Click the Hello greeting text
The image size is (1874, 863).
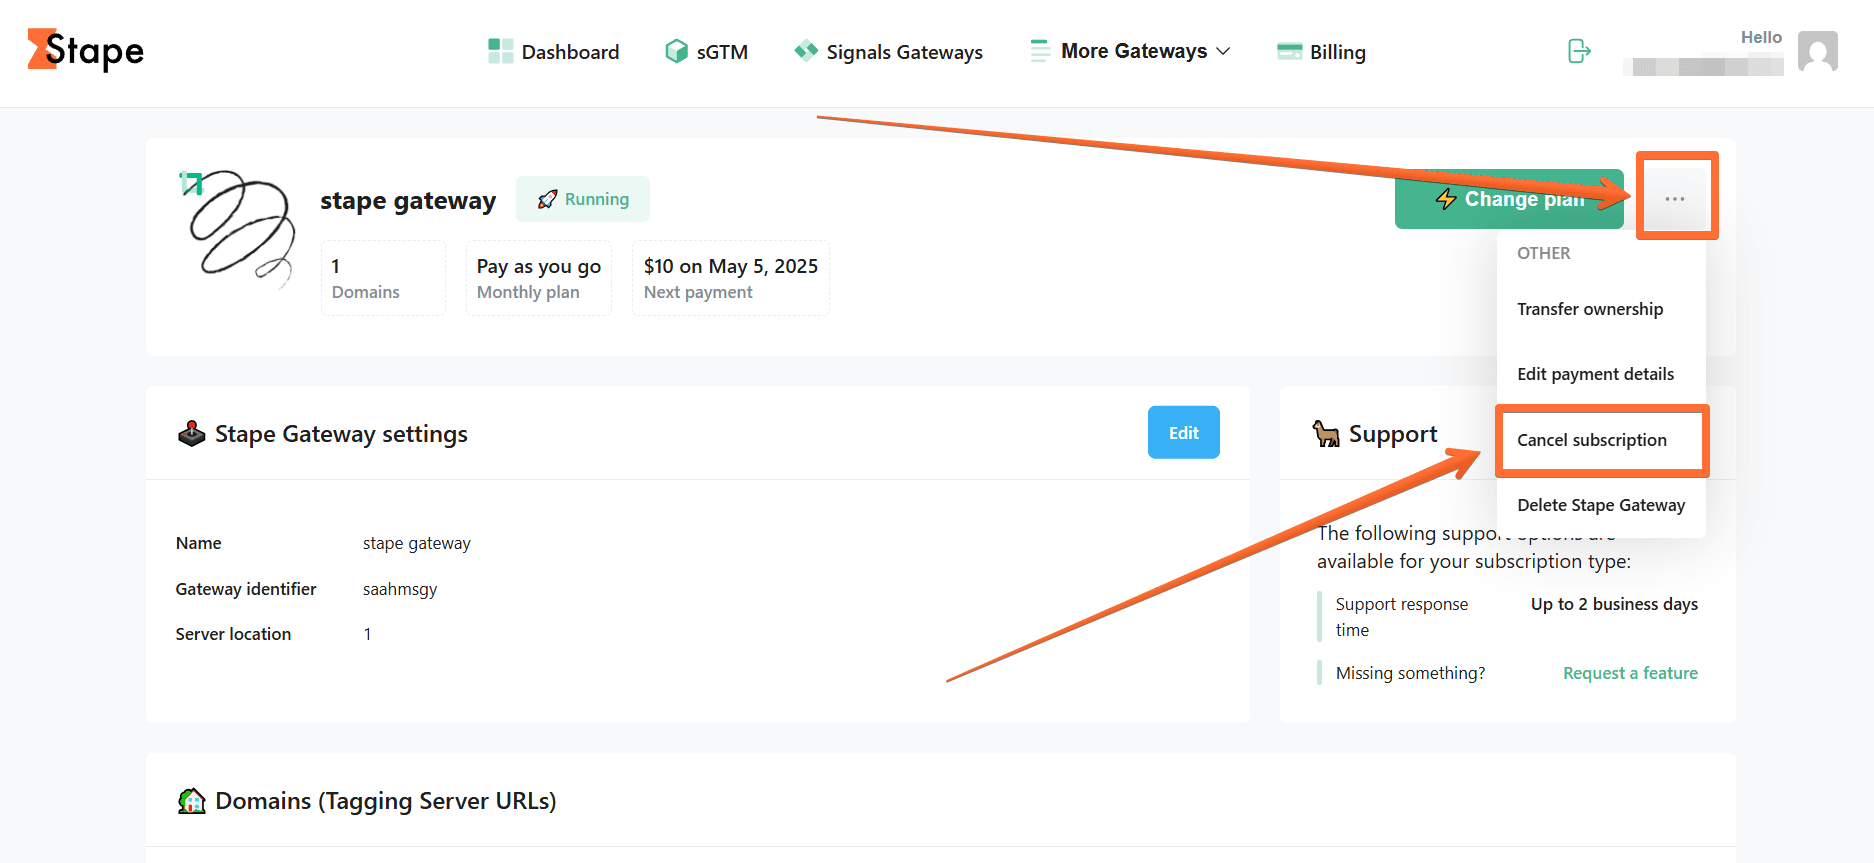(1761, 37)
